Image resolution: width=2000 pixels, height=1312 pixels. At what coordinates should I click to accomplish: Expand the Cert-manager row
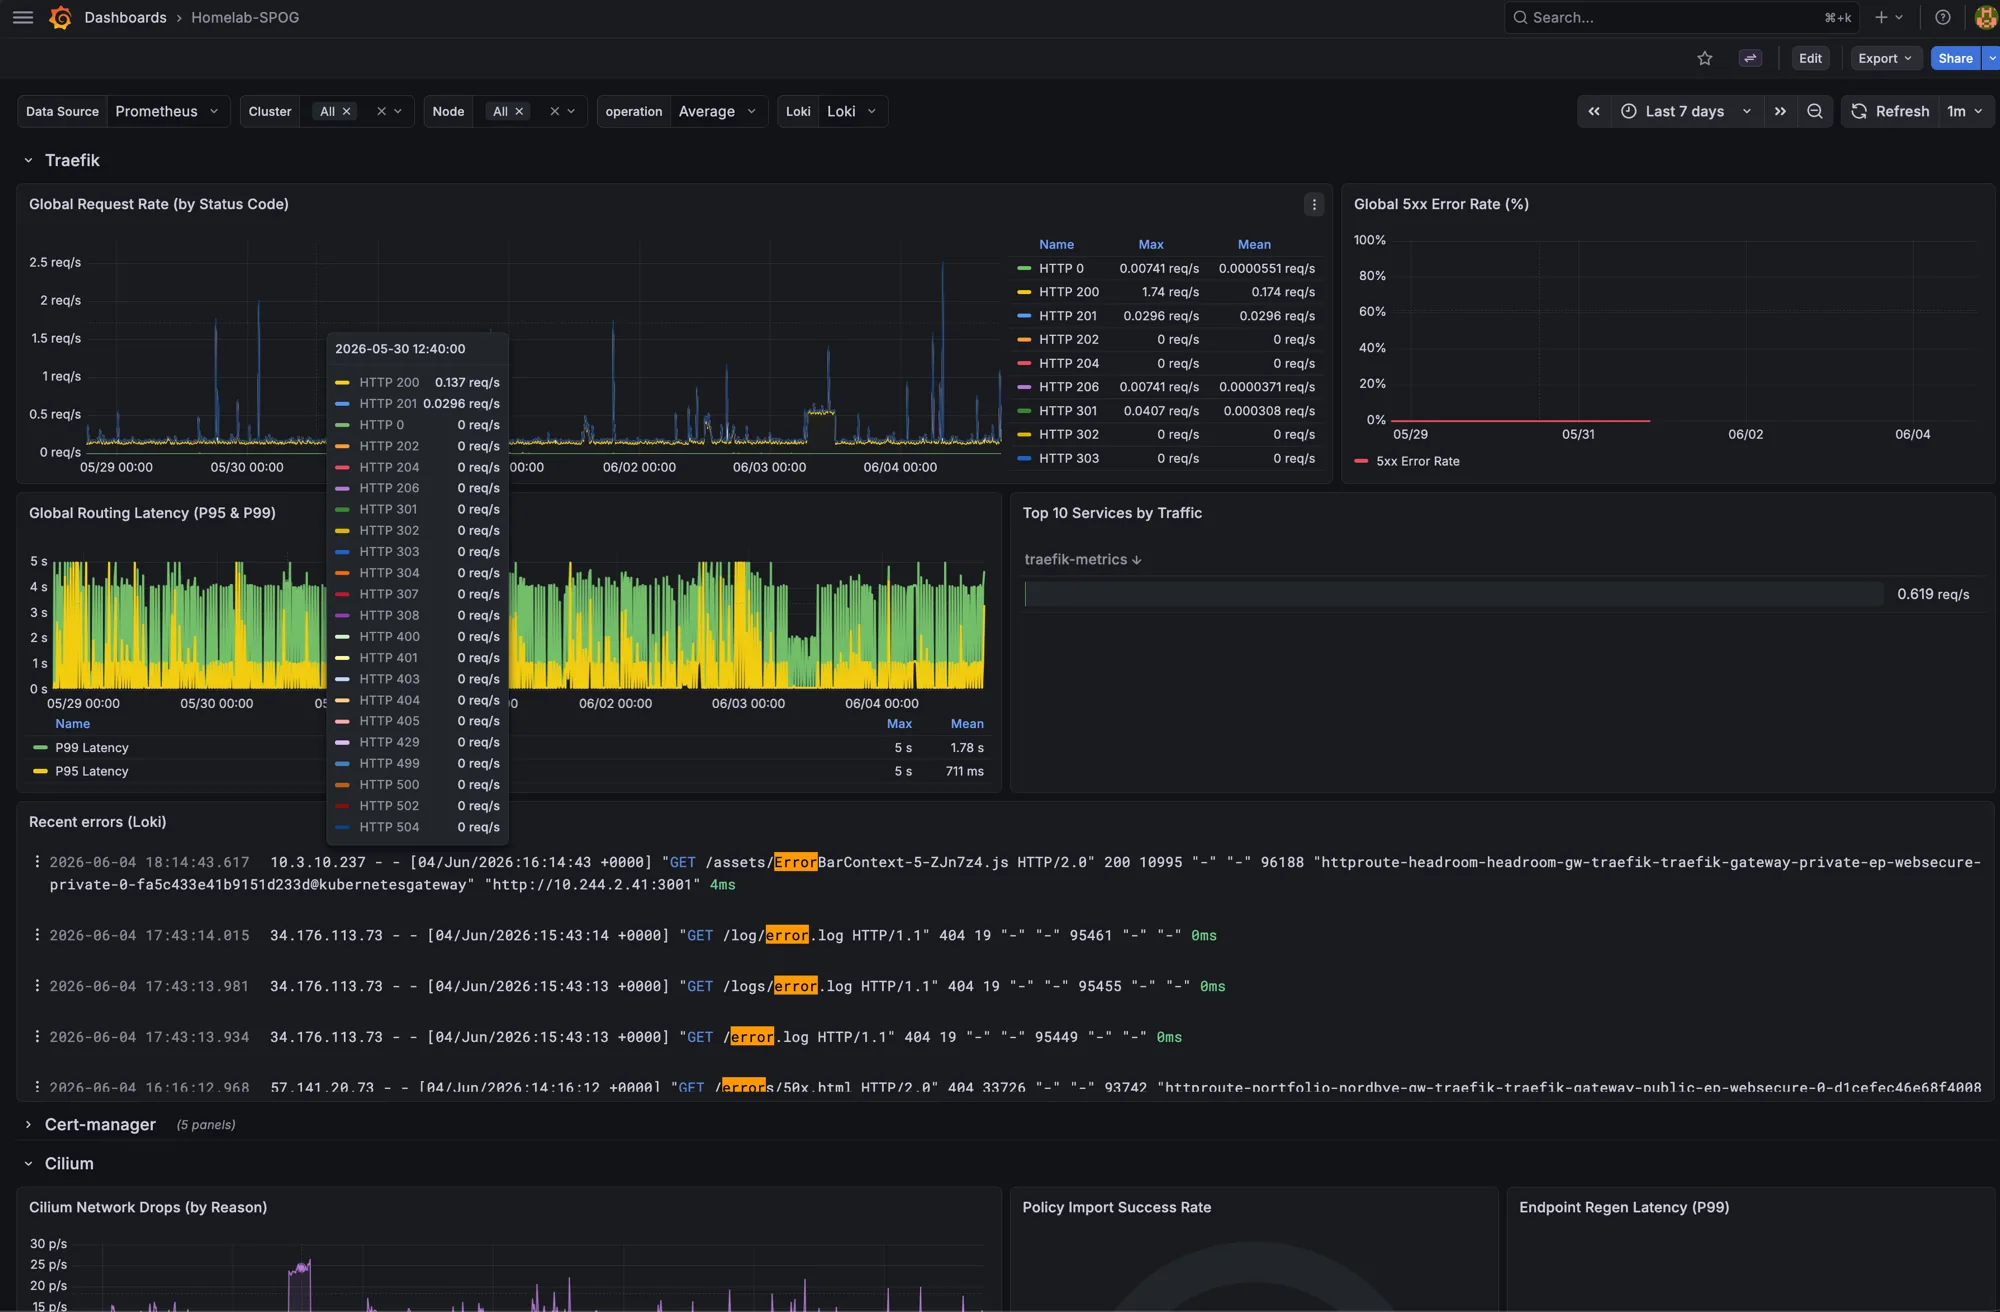pyautogui.click(x=28, y=1124)
